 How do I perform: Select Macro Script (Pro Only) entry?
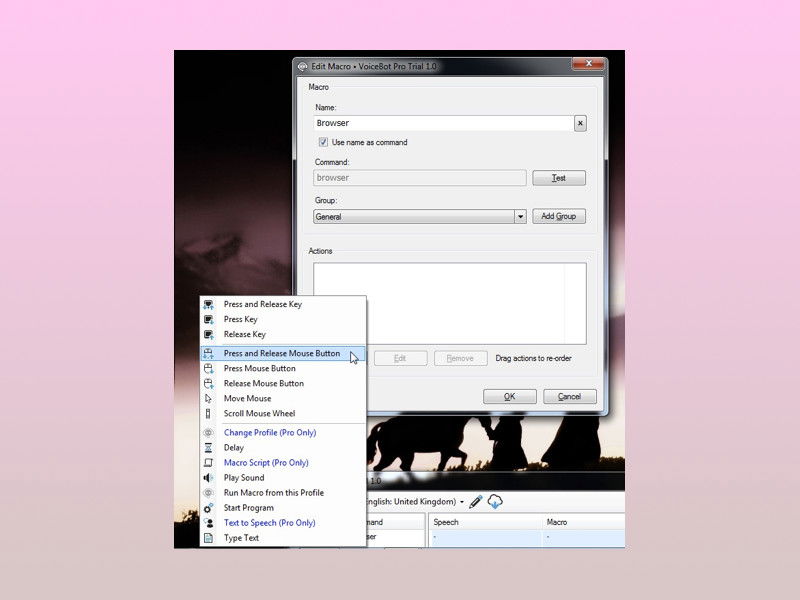283,463
